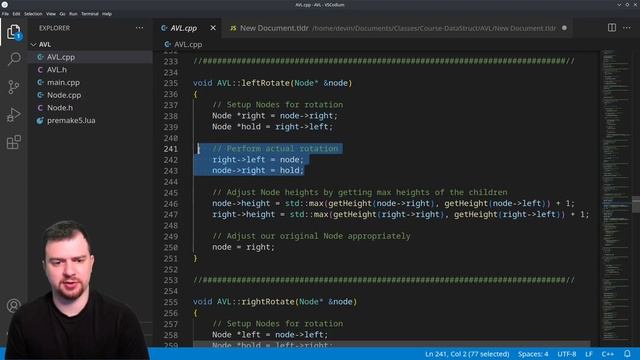Viewport: 640px width, 360px height.
Task: Open Source Control view icon
Action: (x=13, y=87)
